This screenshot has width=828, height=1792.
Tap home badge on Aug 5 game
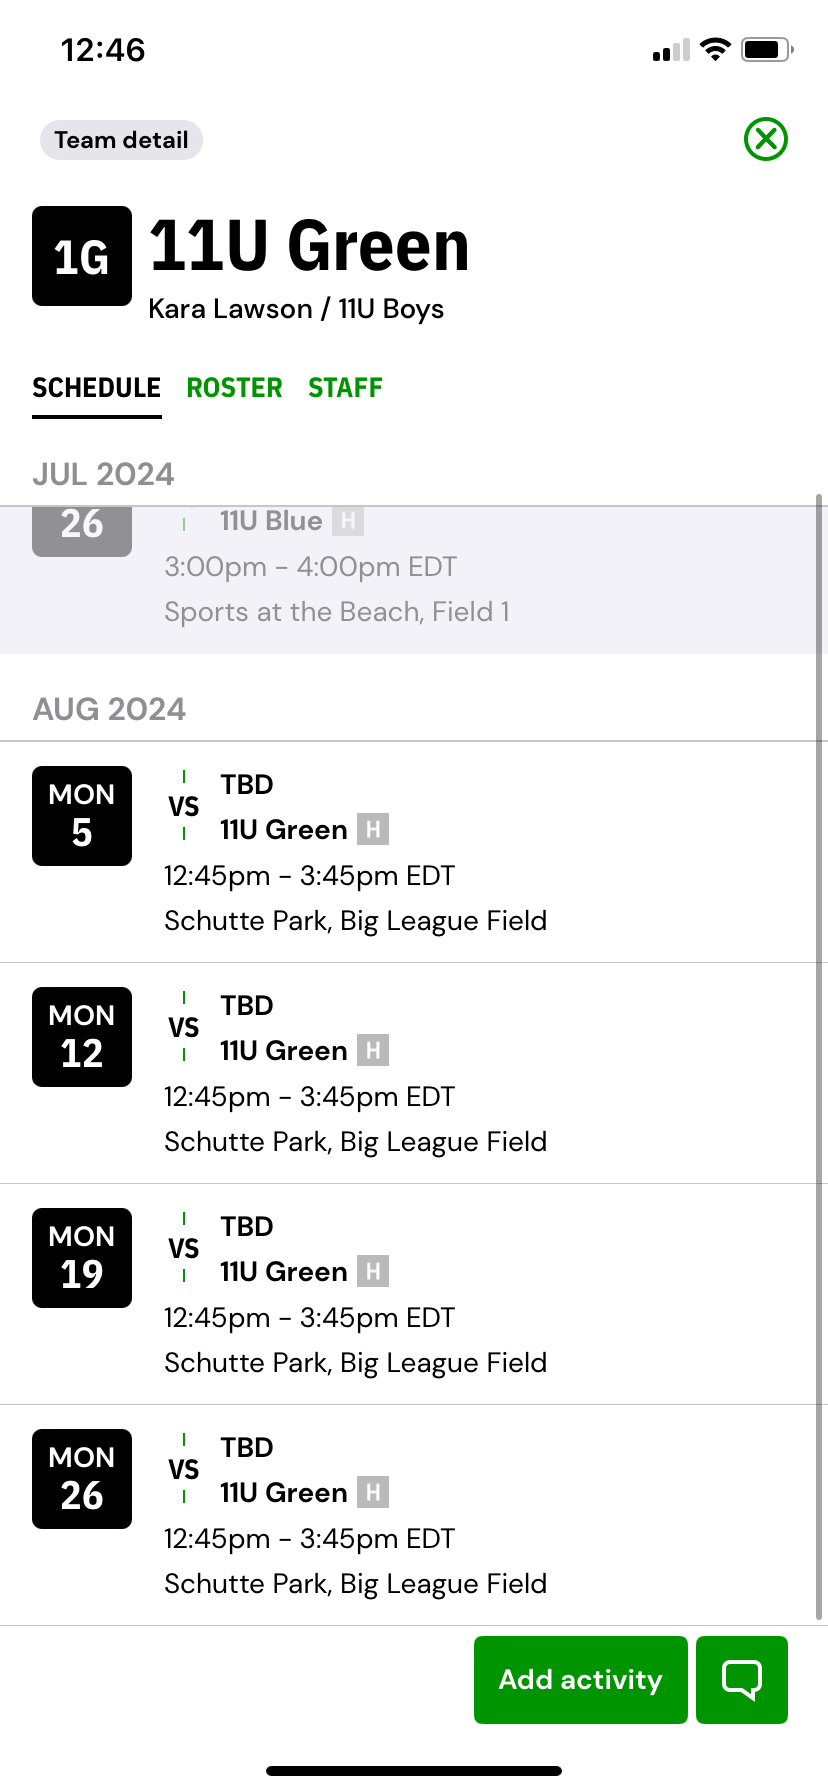tap(373, 829)
